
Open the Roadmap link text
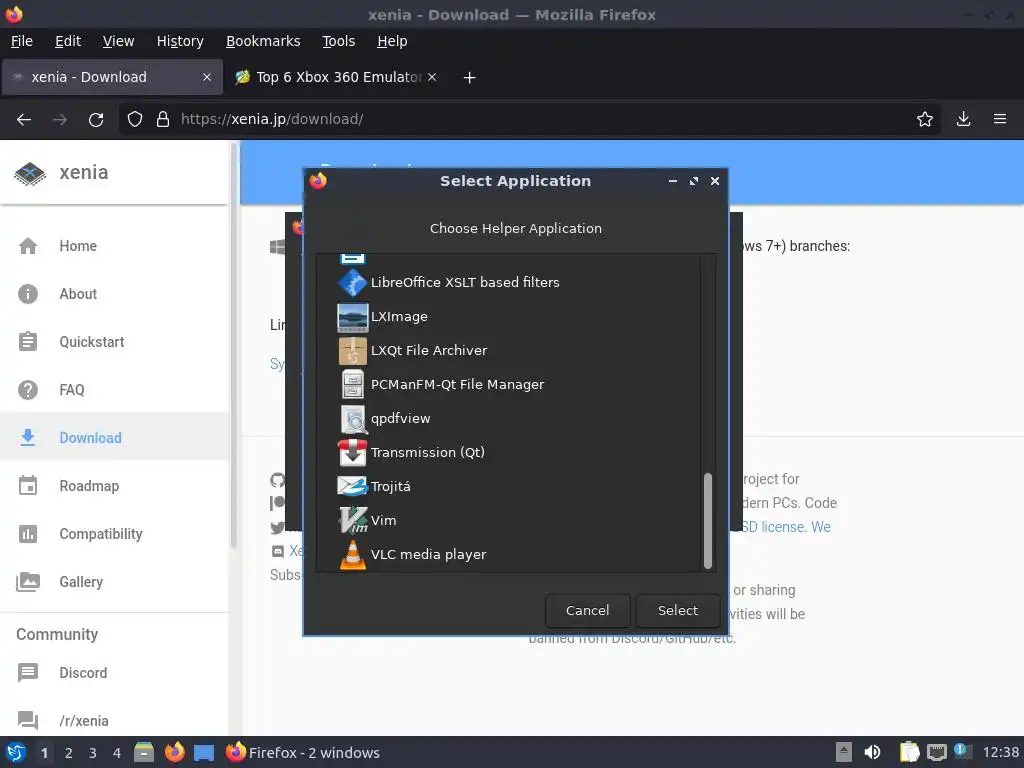pyautogui.click(x=89, y=486)
